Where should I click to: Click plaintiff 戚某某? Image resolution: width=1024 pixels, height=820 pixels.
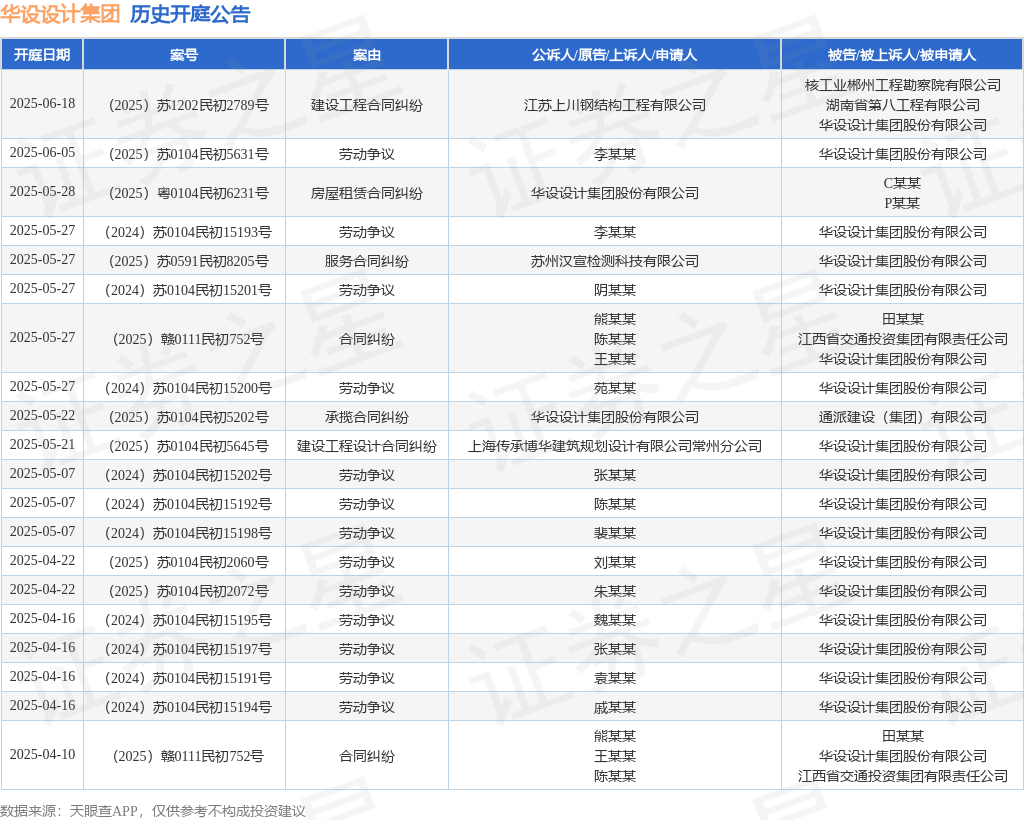point(615,708)
